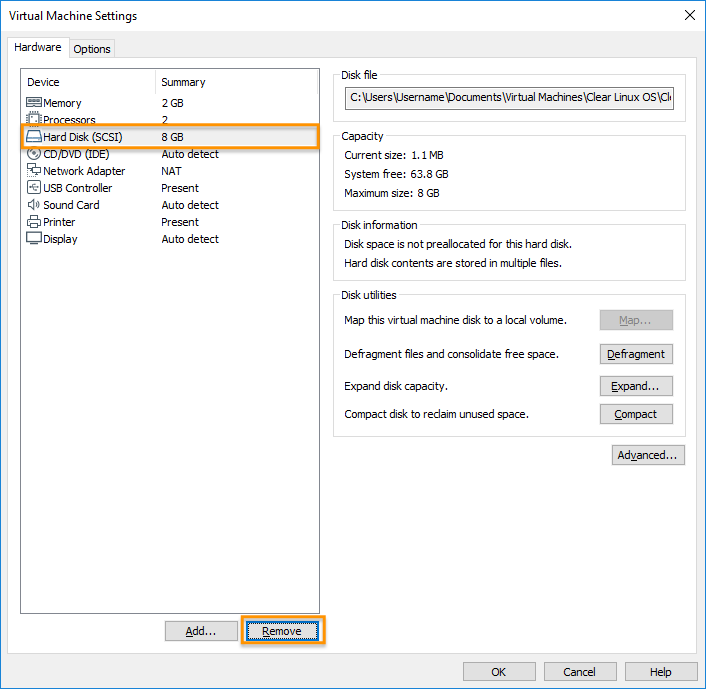Click 'Auto detect' in the Sound Card row
The image size is (706, 689).
click(x=190, y=205)
